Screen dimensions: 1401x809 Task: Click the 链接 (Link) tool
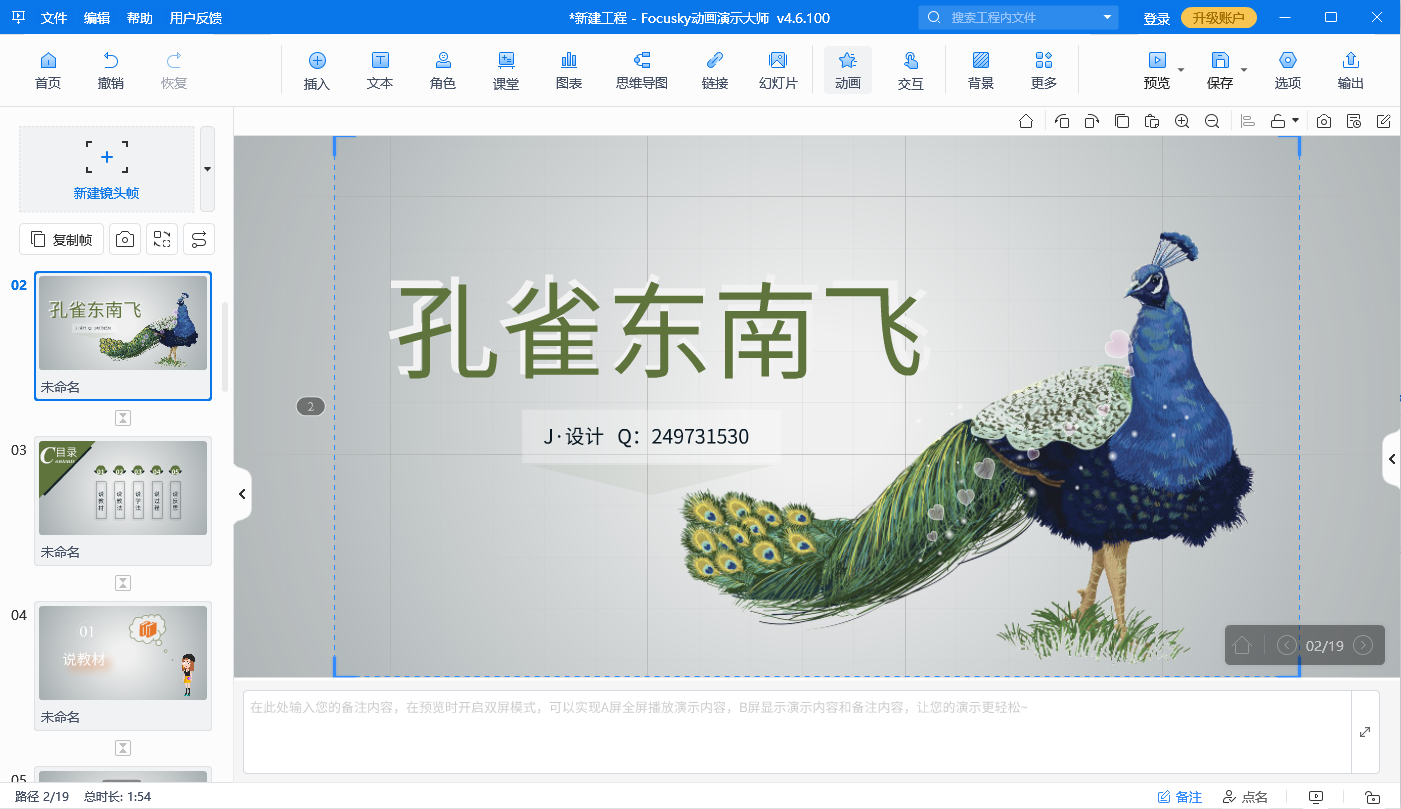(x=715, y=71)
